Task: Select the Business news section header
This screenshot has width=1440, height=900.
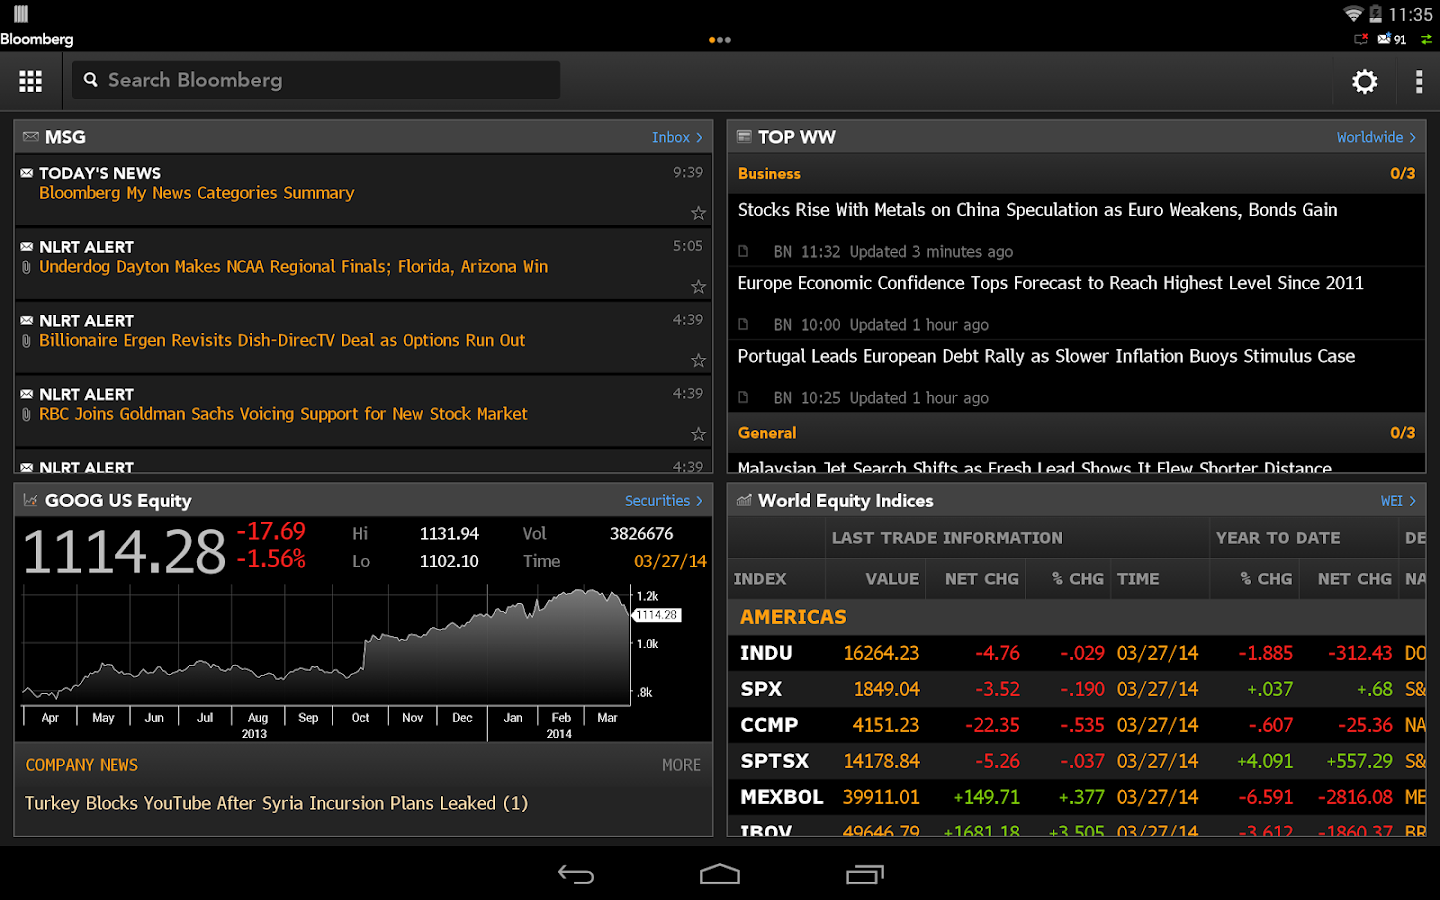Action: click(x=769, y=174)
